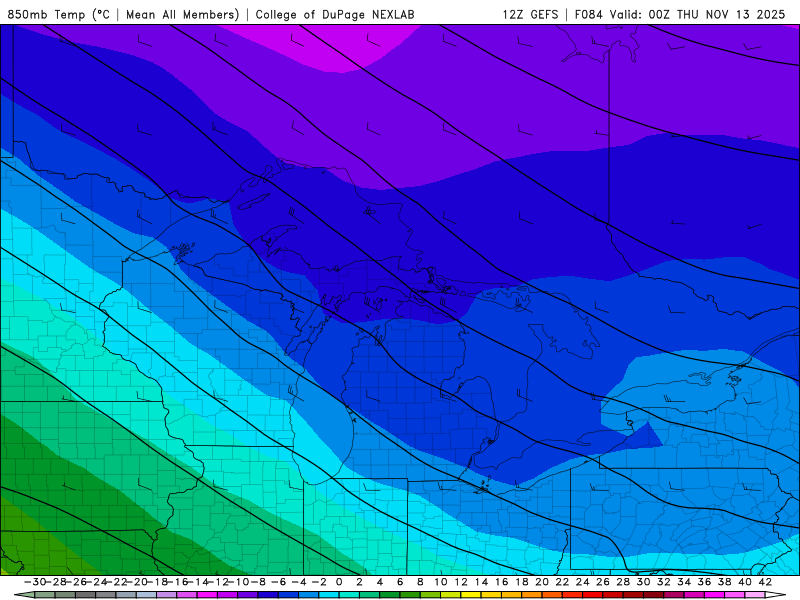Click the "Mean All Members)" header text
The image size is (800, 600).
click(183, 14)
